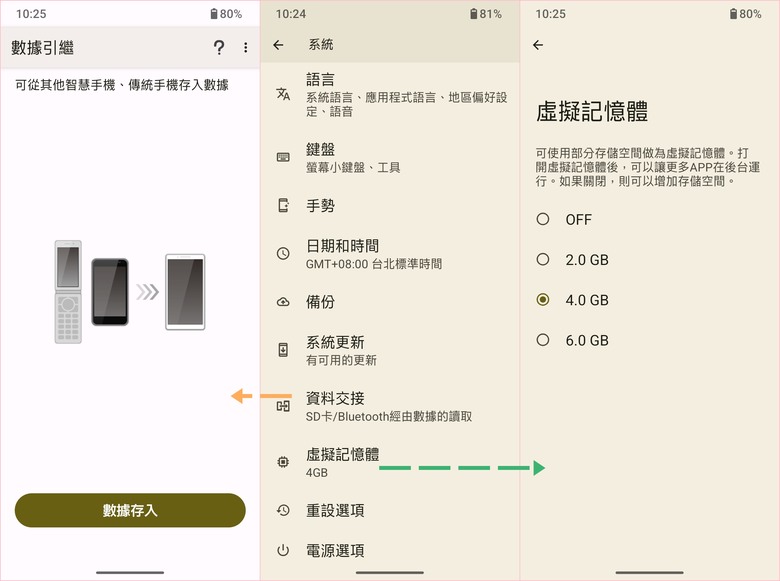Go back from the 虛擬記憶體 screen
The height and width of the screenshot is (581, 780).
click(538, 45)
